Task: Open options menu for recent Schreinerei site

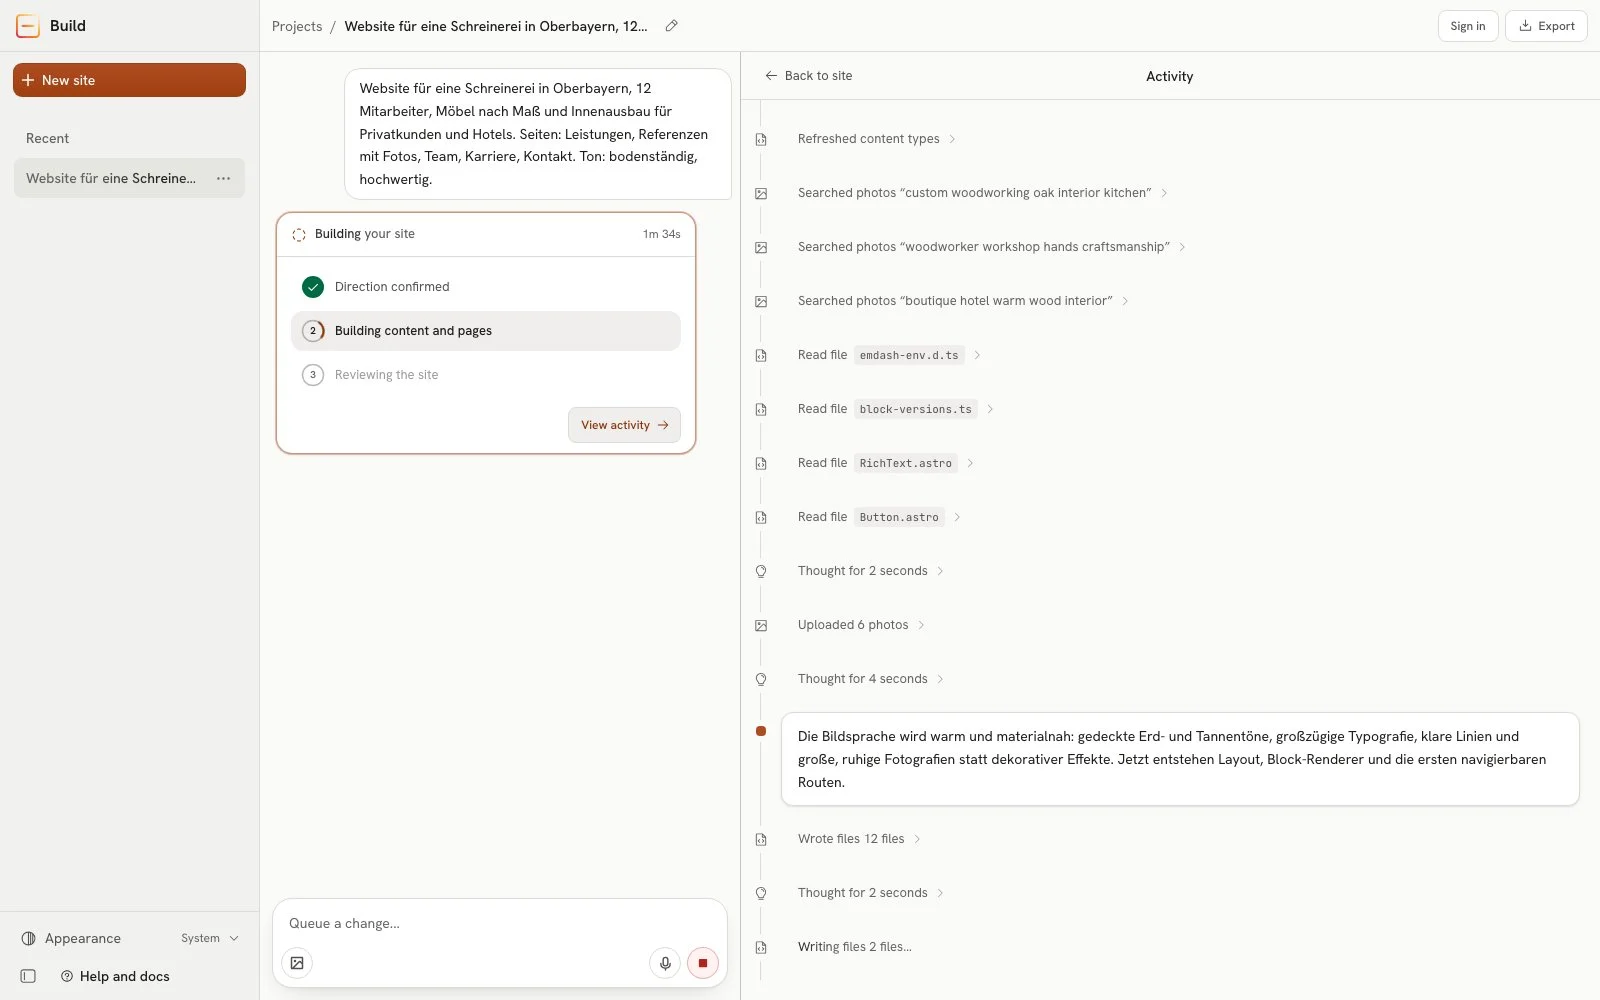Action: [x=223, y=178]
